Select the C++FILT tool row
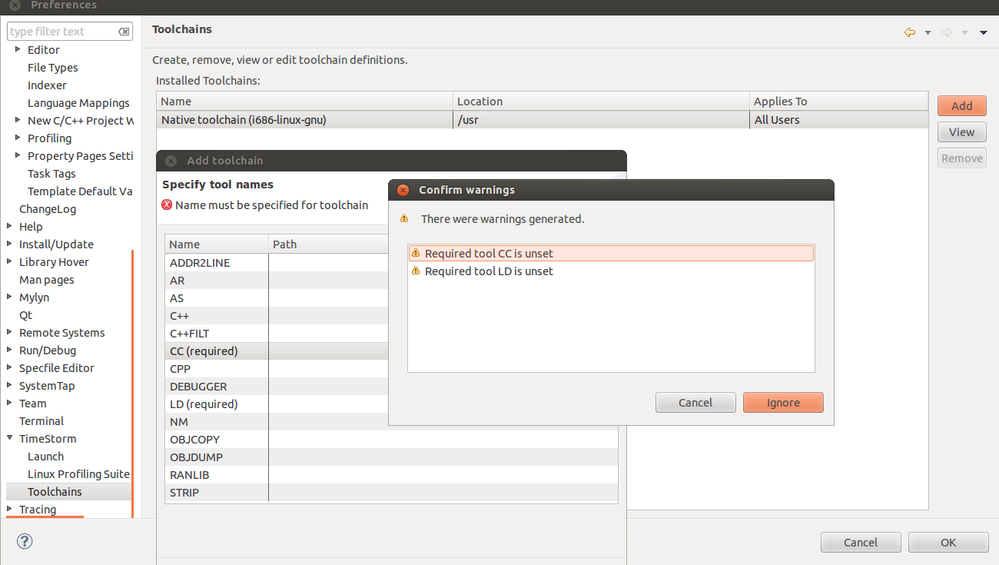999x565 pixels. point(277,333)
